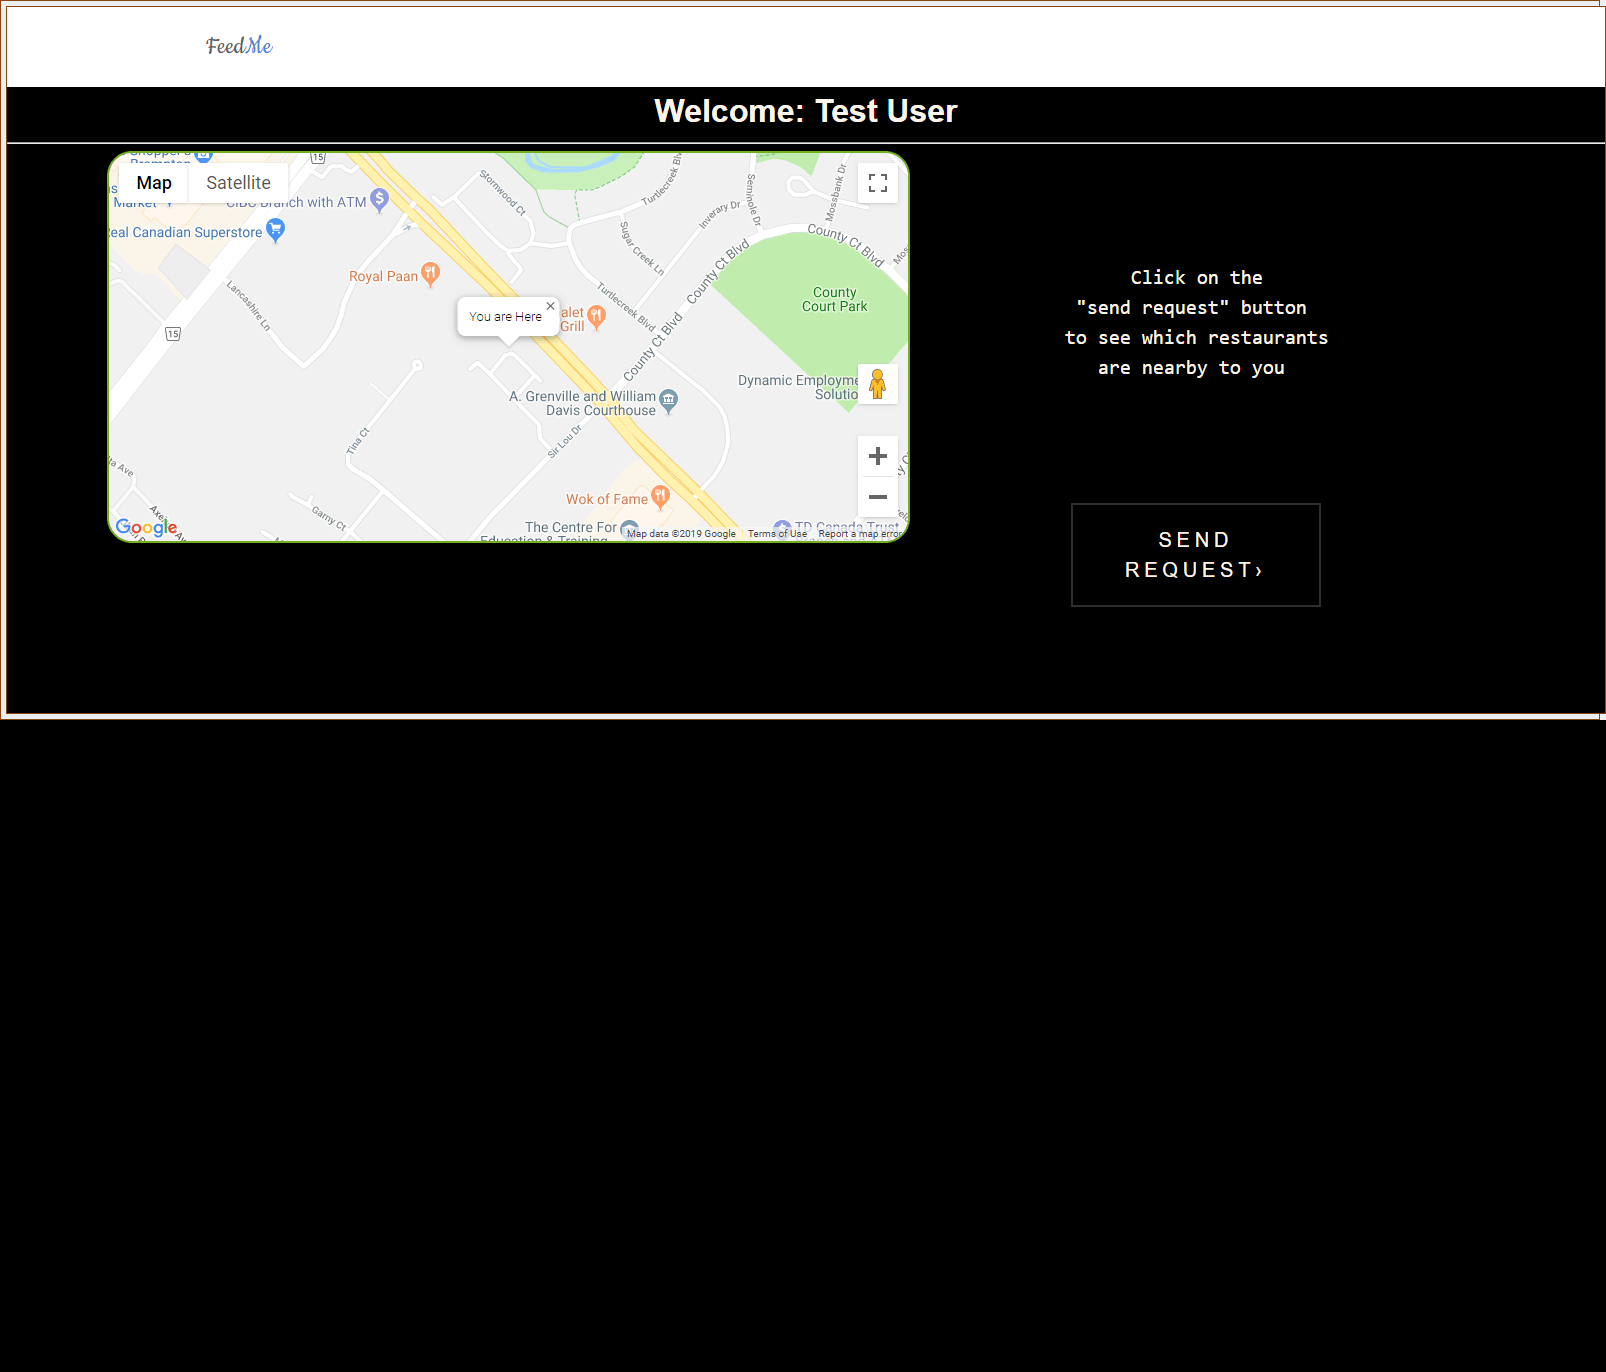The image size is (1606, 1372).
Task: Open the FeedMe logo home link
Action: coord(239,46)
